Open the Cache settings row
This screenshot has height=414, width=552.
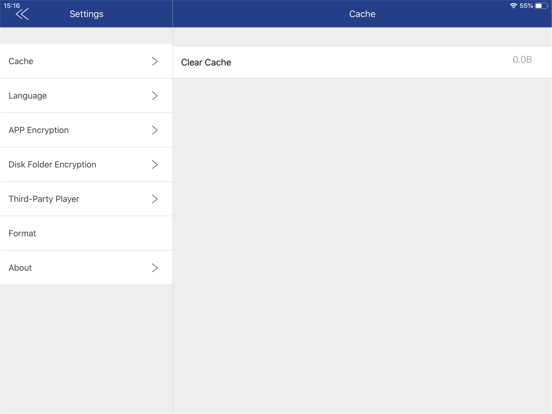86,61
